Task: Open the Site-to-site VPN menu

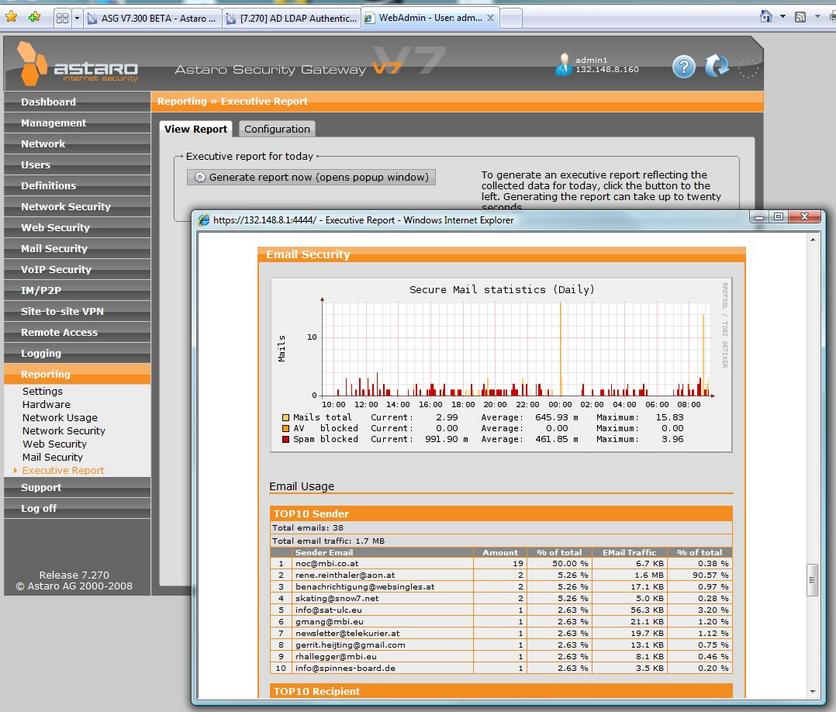Action: click(x=77, y=311)
